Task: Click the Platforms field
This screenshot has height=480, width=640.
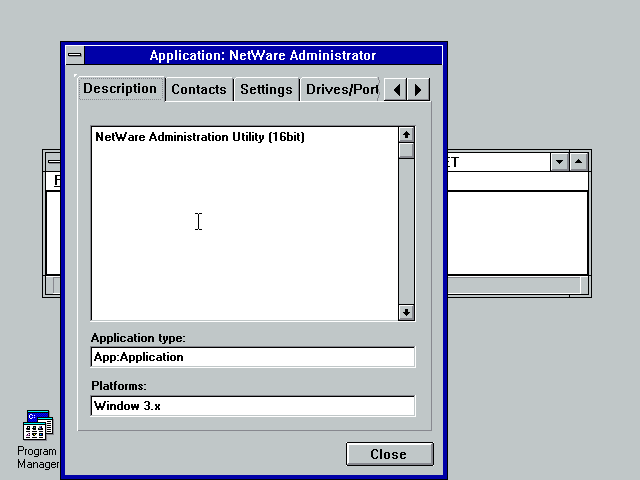Action: pos(253,406)
